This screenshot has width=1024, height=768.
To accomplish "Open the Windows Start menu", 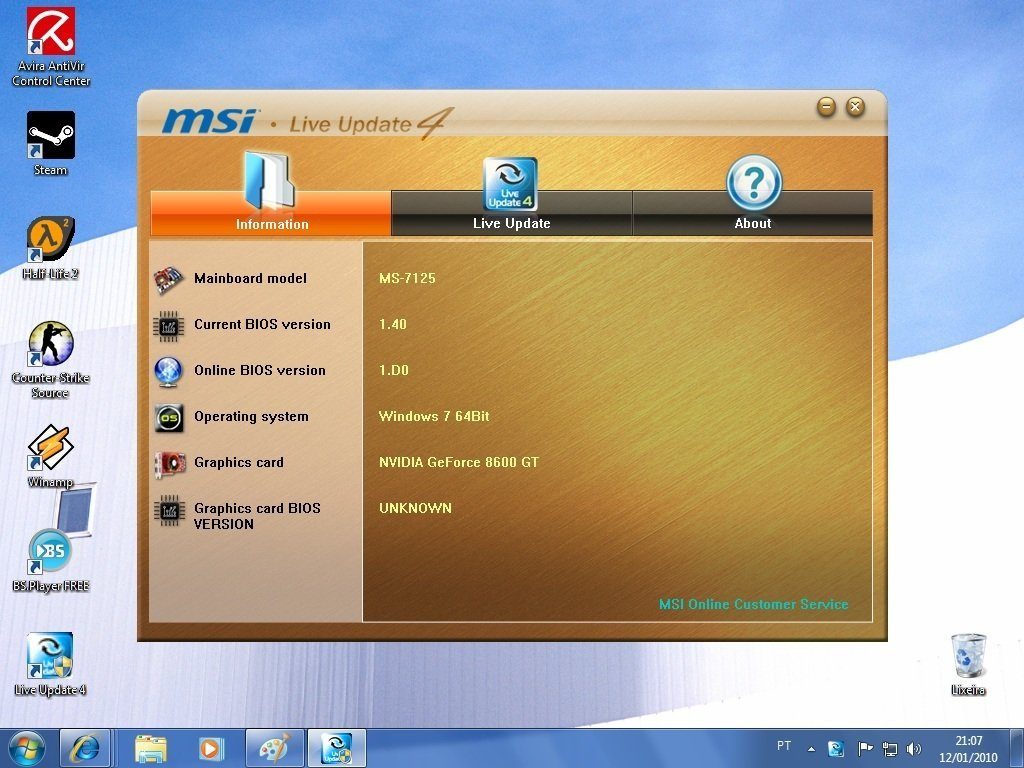I will (x=27, y=748).
